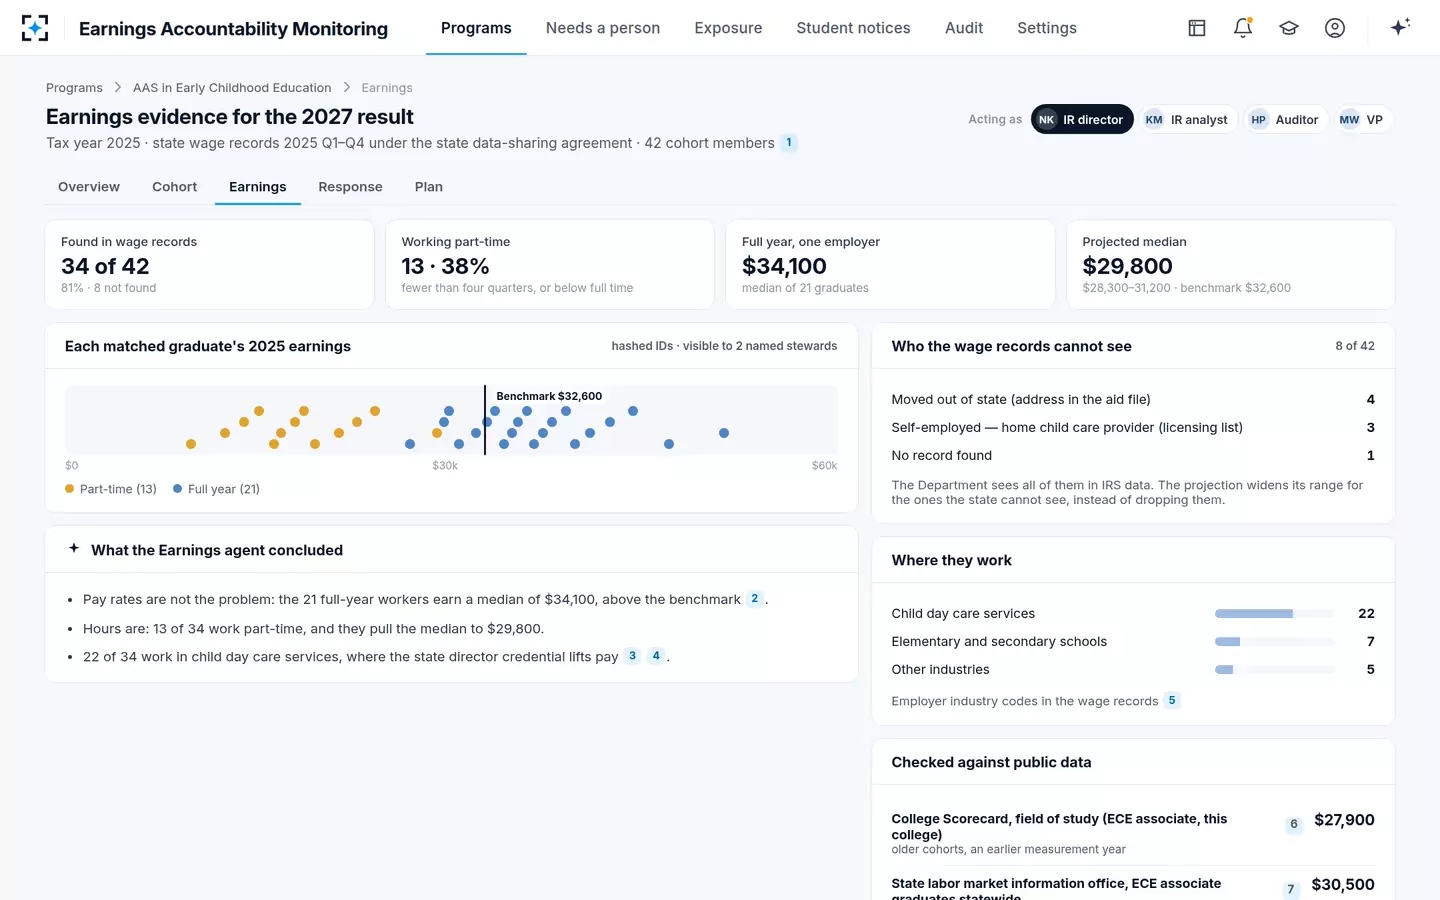Open citation 4 in credential bullet

(656, 656)
